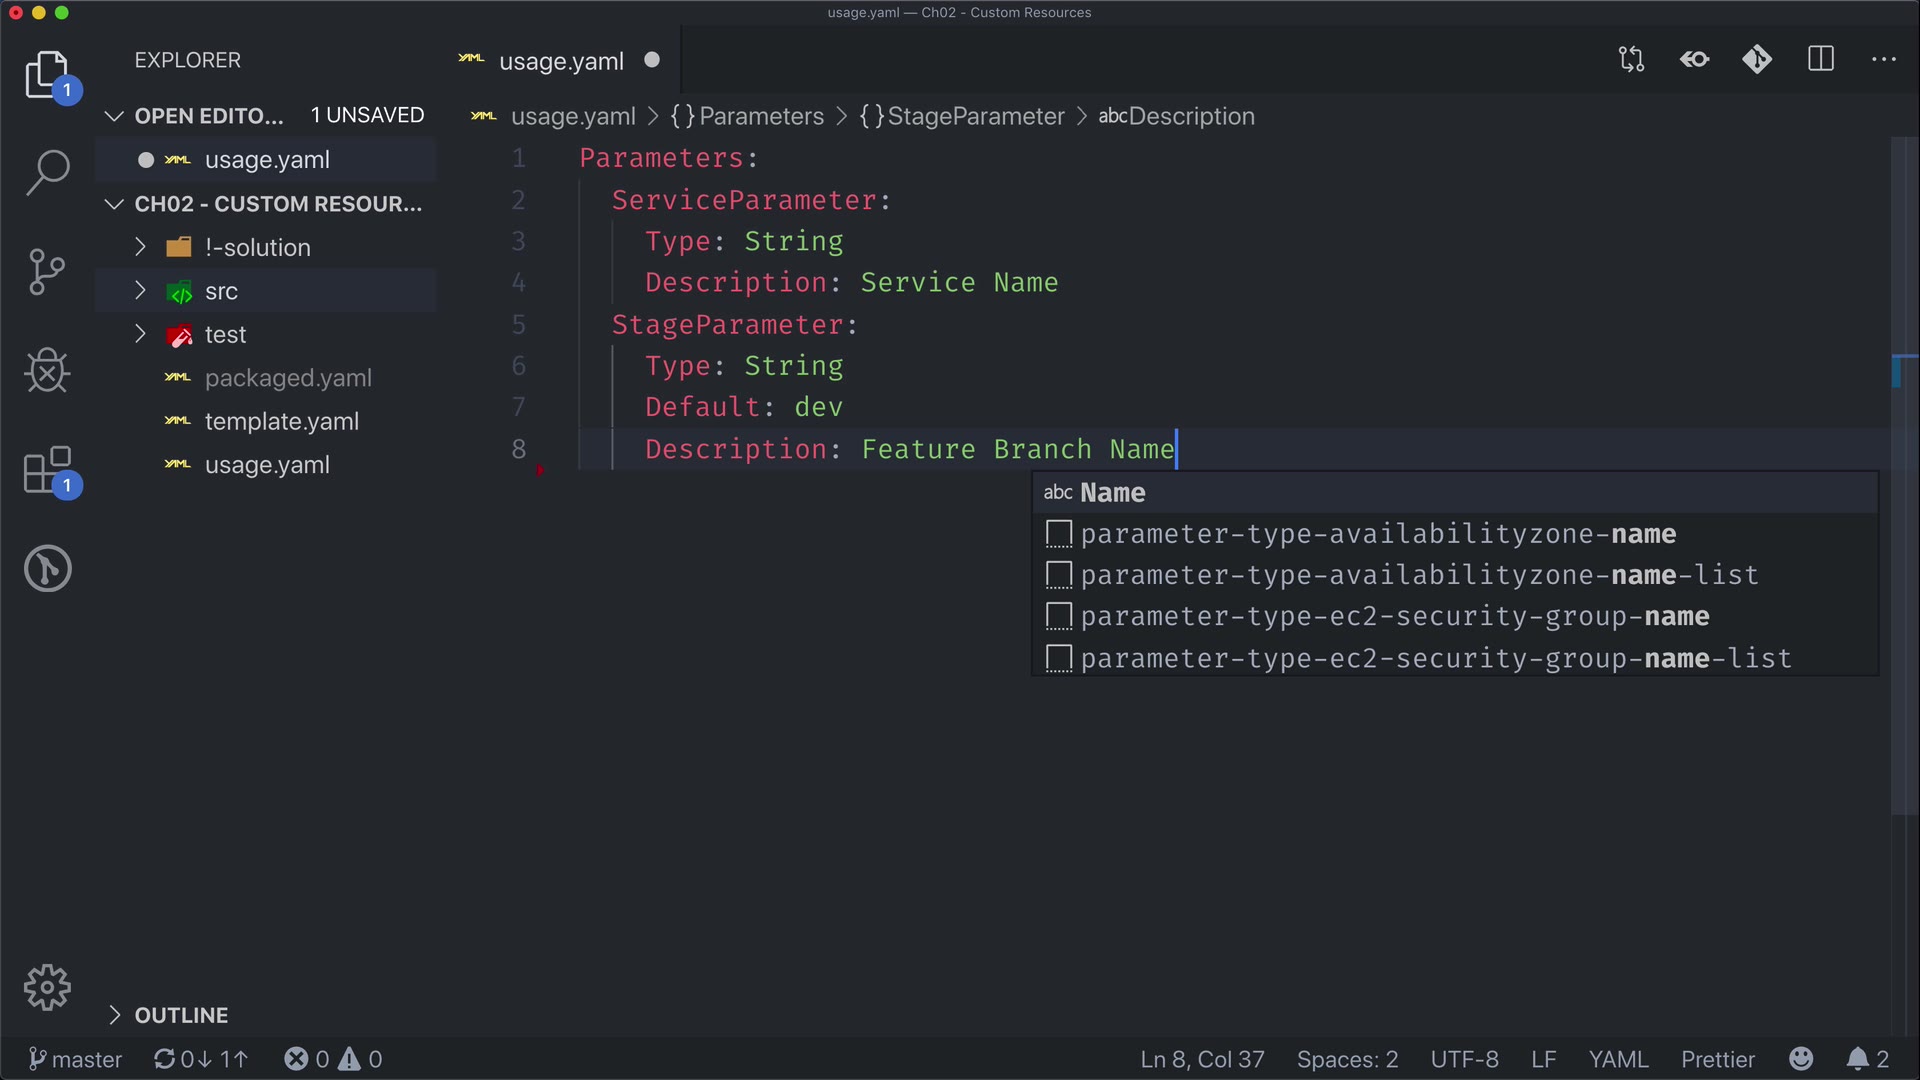Expand the !-solution folder

click(x=257, y=247)
